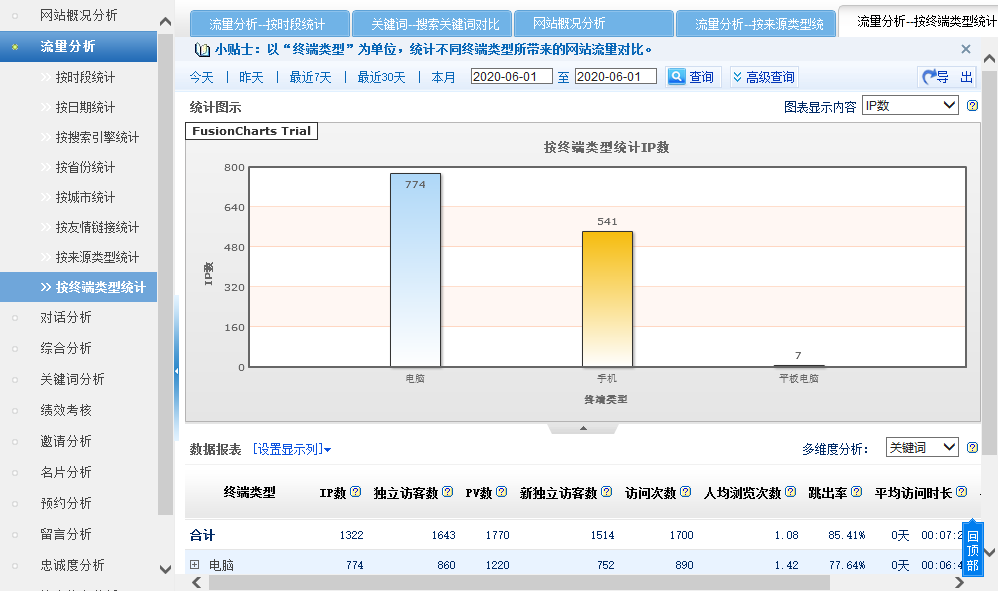The image size is (998, 591).
Task: Collapse the chart panel using arrow handle
Action: pyautogui.click(x=584, y=428)
